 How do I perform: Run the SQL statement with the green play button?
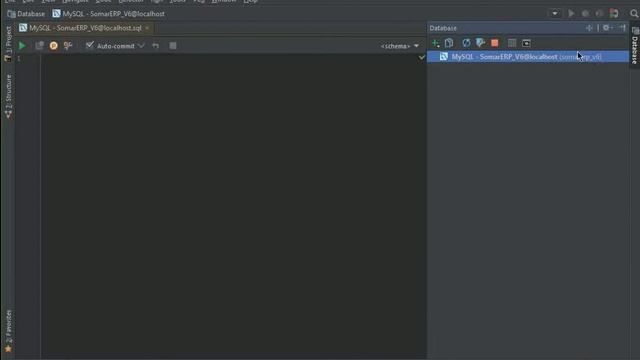(x=22, y=46)
